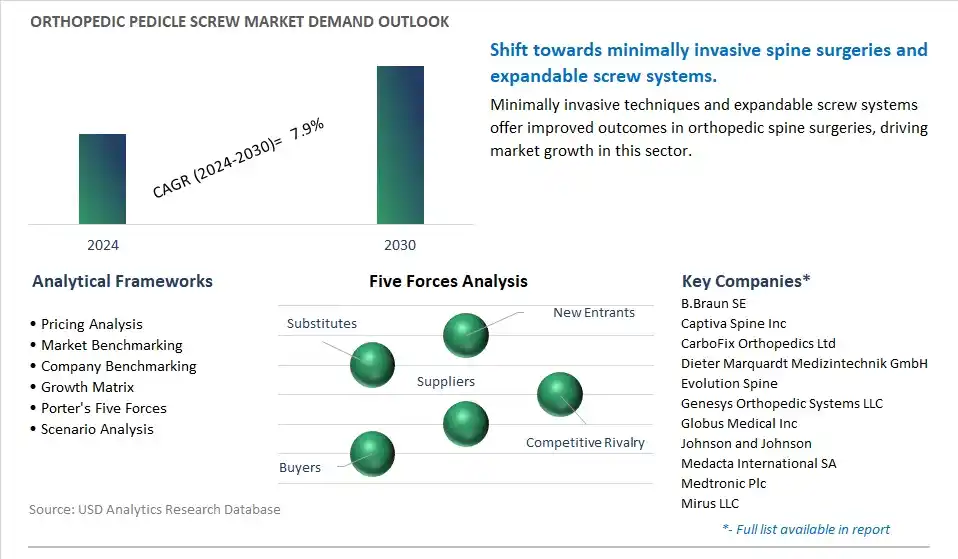Select Globus Medical Inc entry
The height and width of the screenshot is (559, 958).
pos(739,423)
